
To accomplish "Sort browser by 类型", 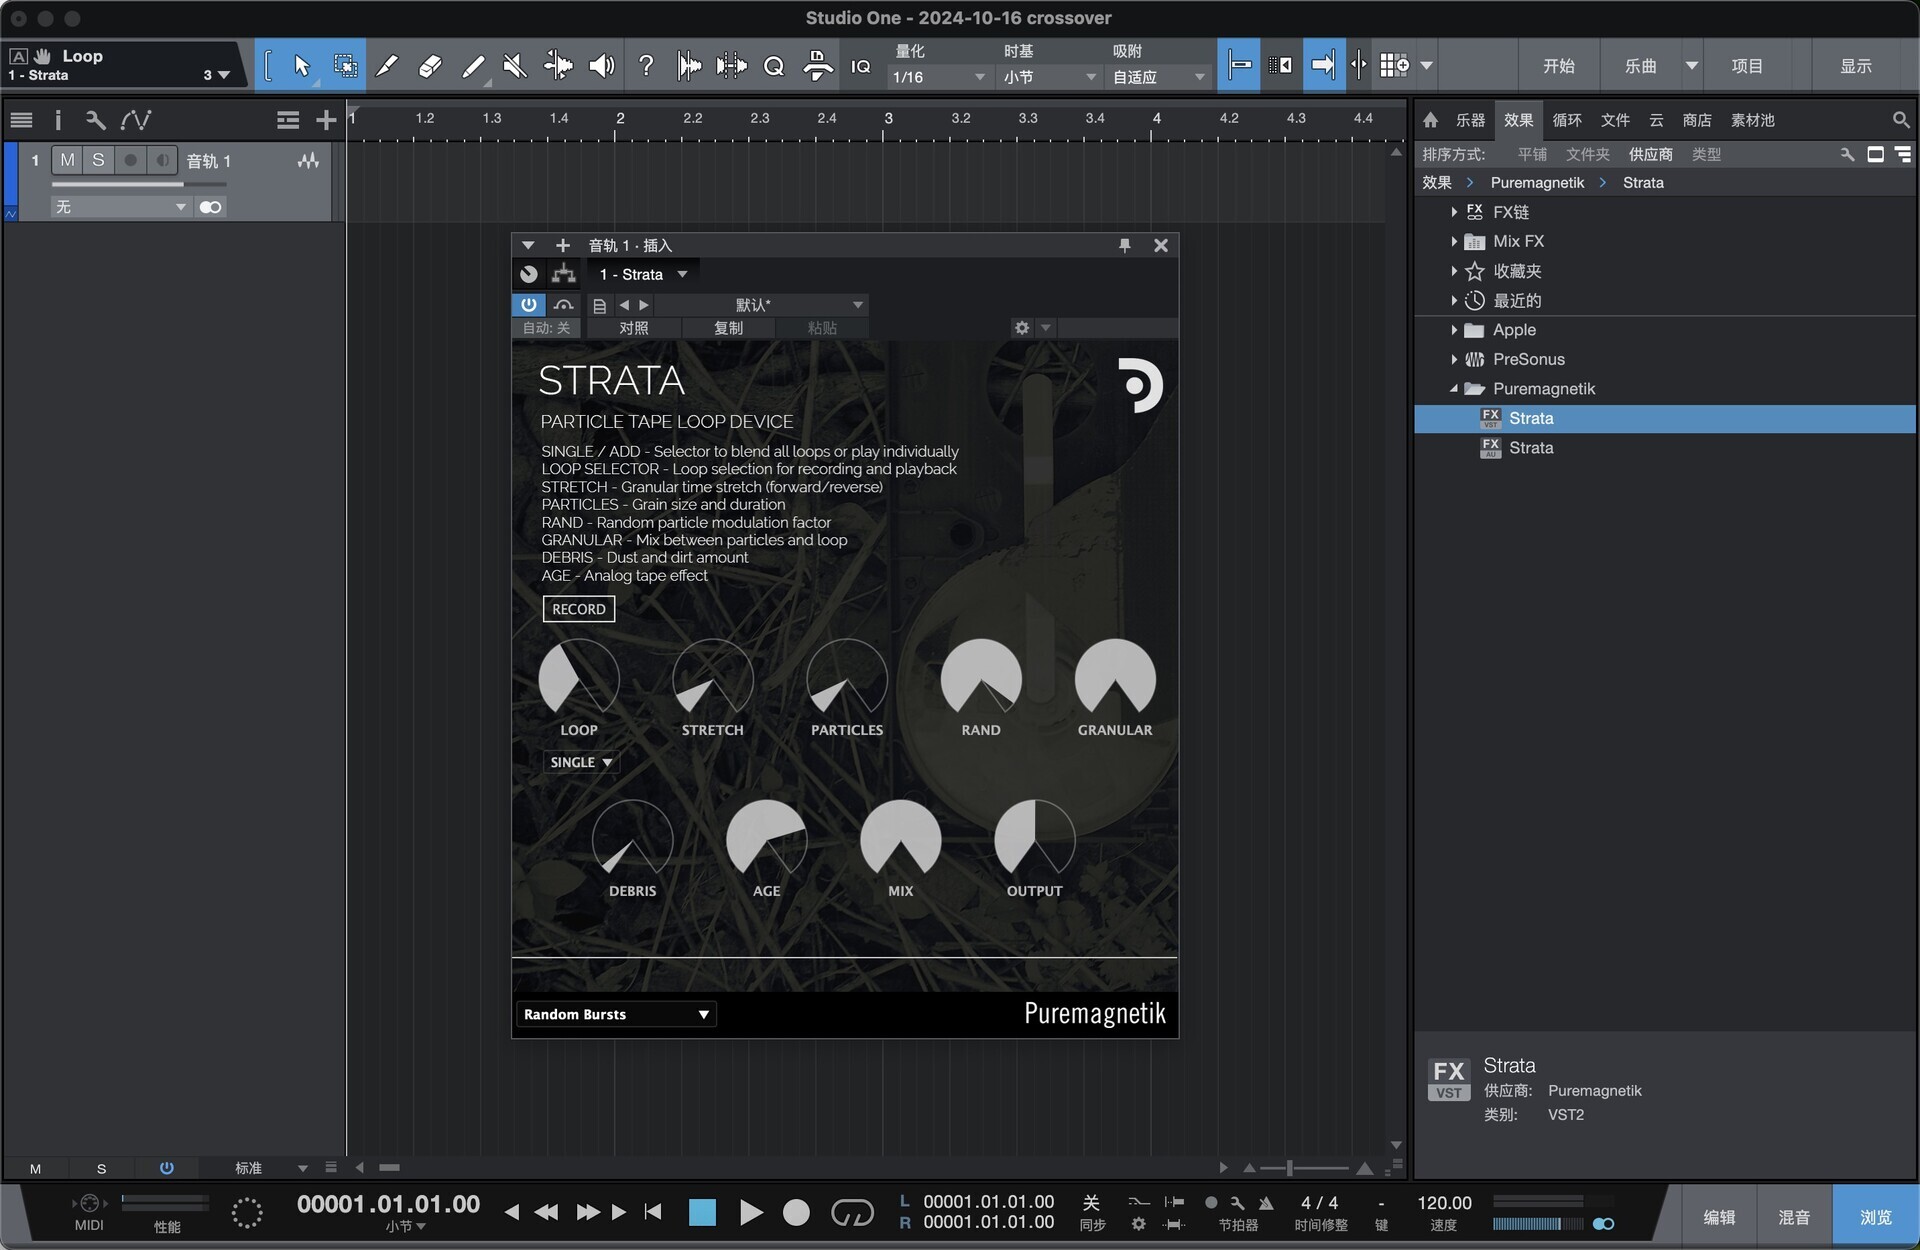I will [1706, 154].
